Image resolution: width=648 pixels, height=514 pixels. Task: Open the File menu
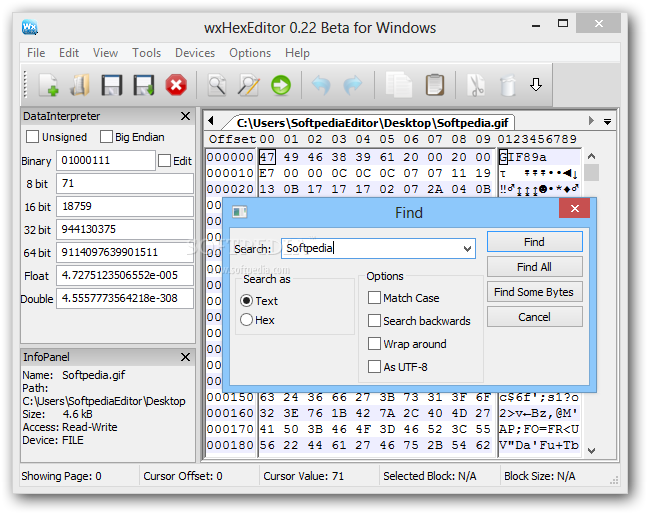pyautogui.click(x=36, y=53)
